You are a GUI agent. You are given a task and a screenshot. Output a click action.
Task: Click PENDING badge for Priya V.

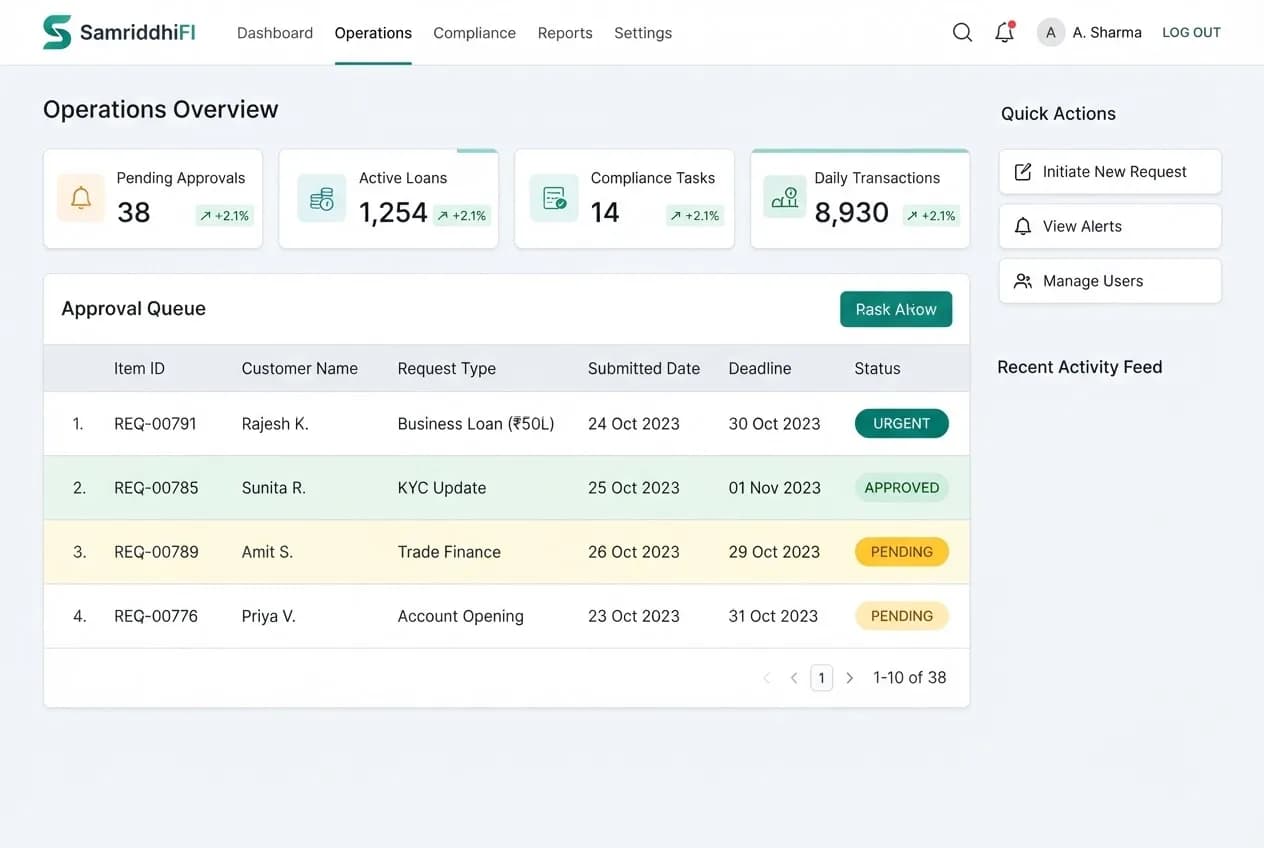[901, 616]
